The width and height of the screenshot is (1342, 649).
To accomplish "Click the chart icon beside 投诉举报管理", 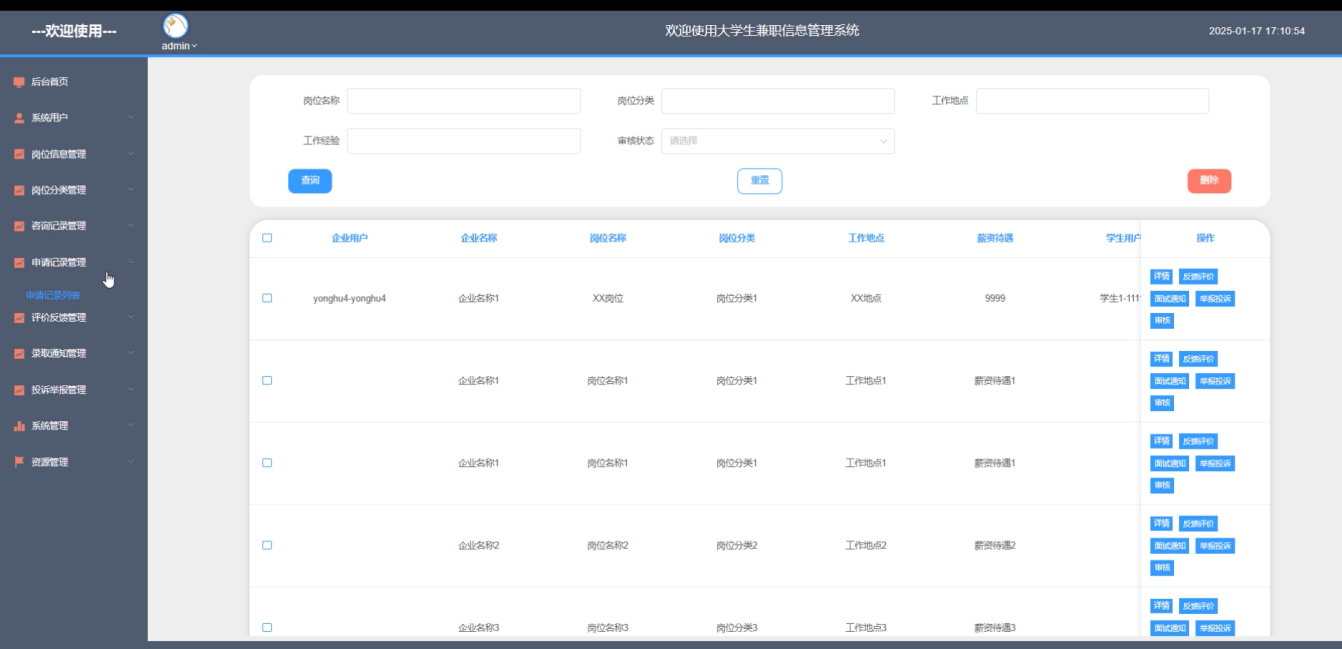I will pos(19,390).
